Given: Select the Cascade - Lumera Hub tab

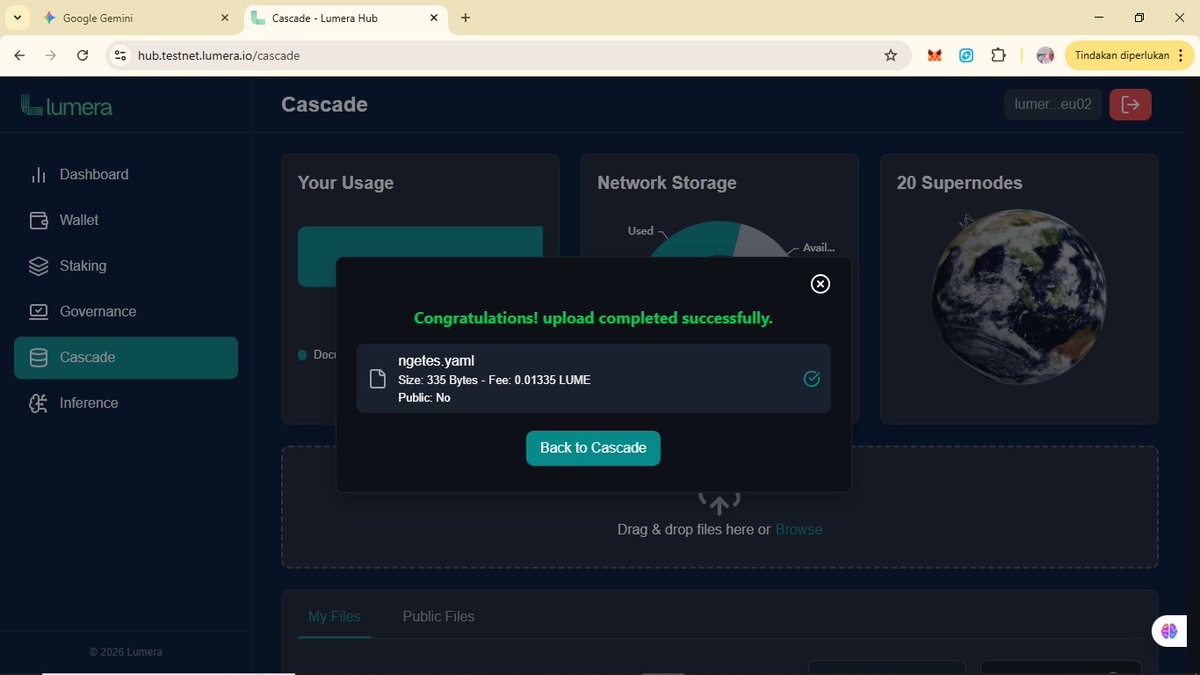Looking at the screenshot, I should pos(345,18).
